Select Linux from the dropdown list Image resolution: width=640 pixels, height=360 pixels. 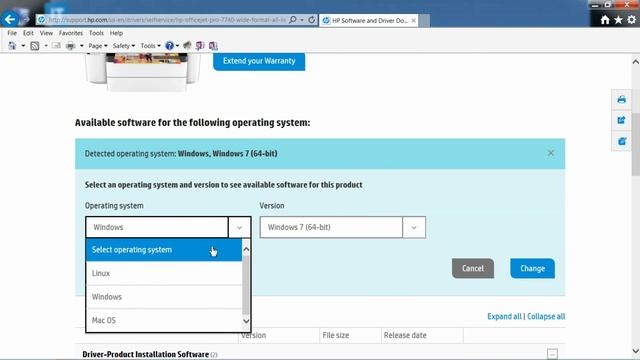click(164, 273)
